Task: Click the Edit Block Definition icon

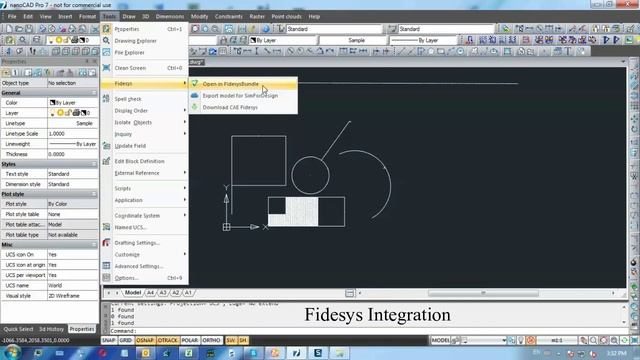Action: pyautogui.click(x=106, y=161)
